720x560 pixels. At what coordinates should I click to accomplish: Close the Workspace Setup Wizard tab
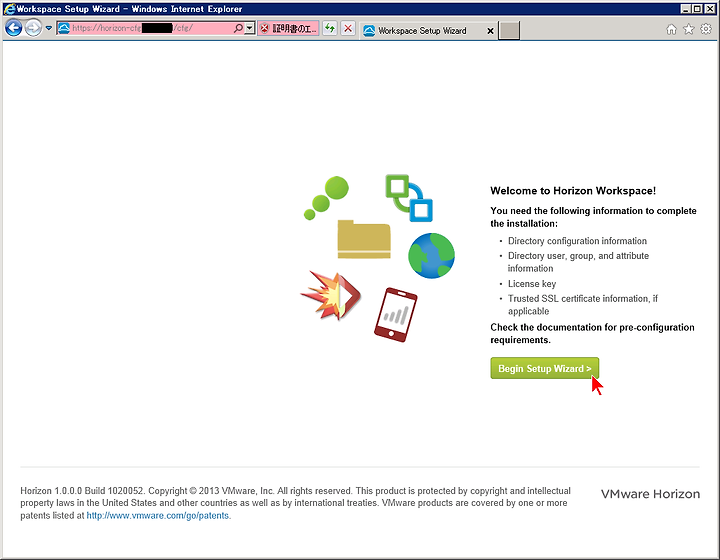[490, 31]
